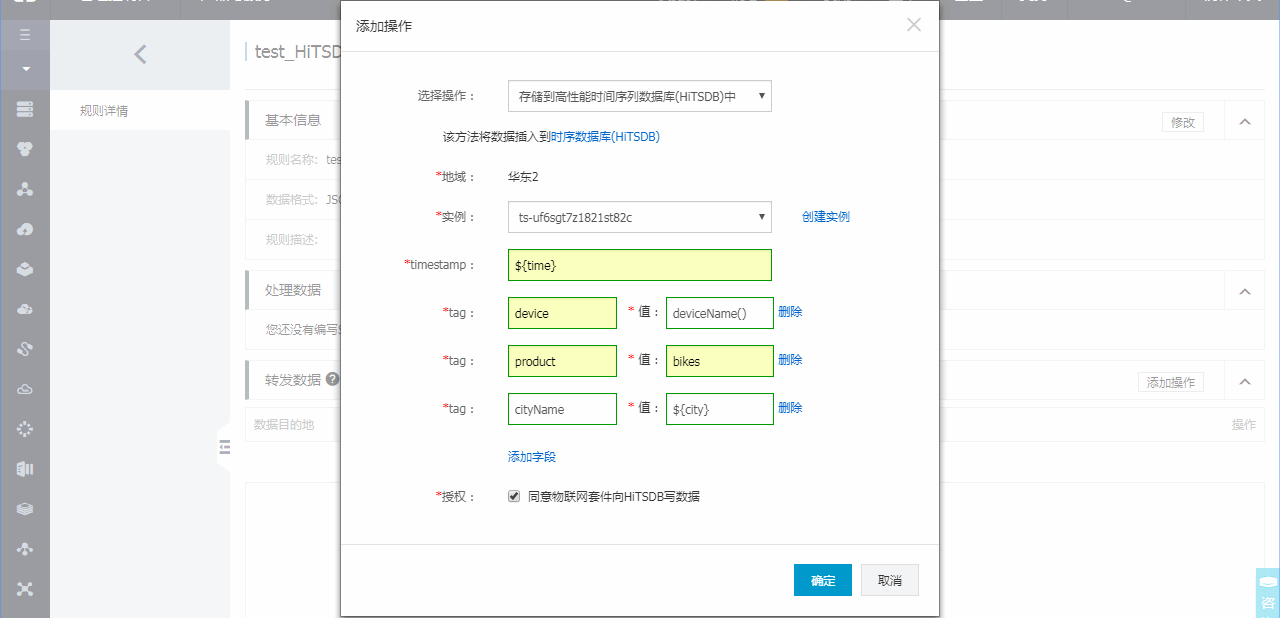Open the cloud upload sidebar icon

[x=25, y=229]
